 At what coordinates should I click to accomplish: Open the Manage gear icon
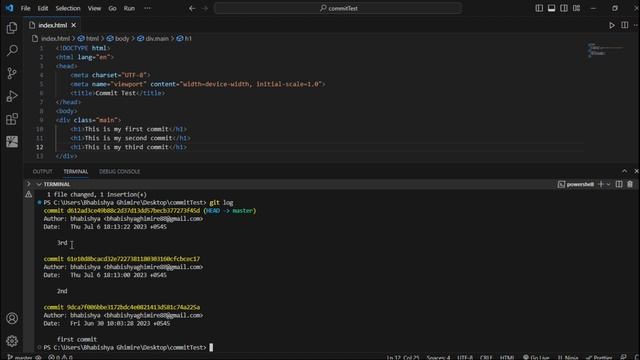click(x=12, y=341)
